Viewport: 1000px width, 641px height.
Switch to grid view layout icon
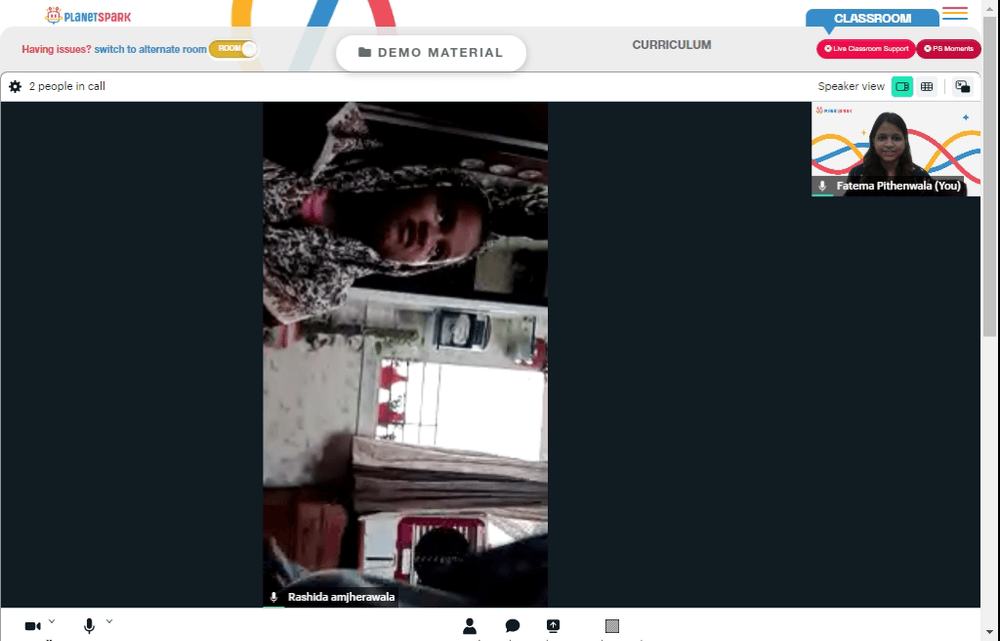(927, 87)
